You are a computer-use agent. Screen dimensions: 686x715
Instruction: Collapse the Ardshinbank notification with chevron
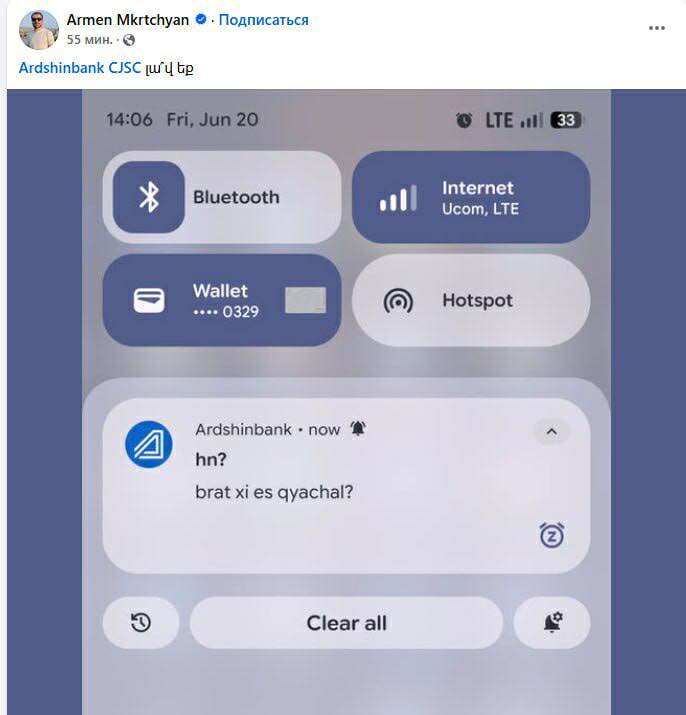(551, 431)
